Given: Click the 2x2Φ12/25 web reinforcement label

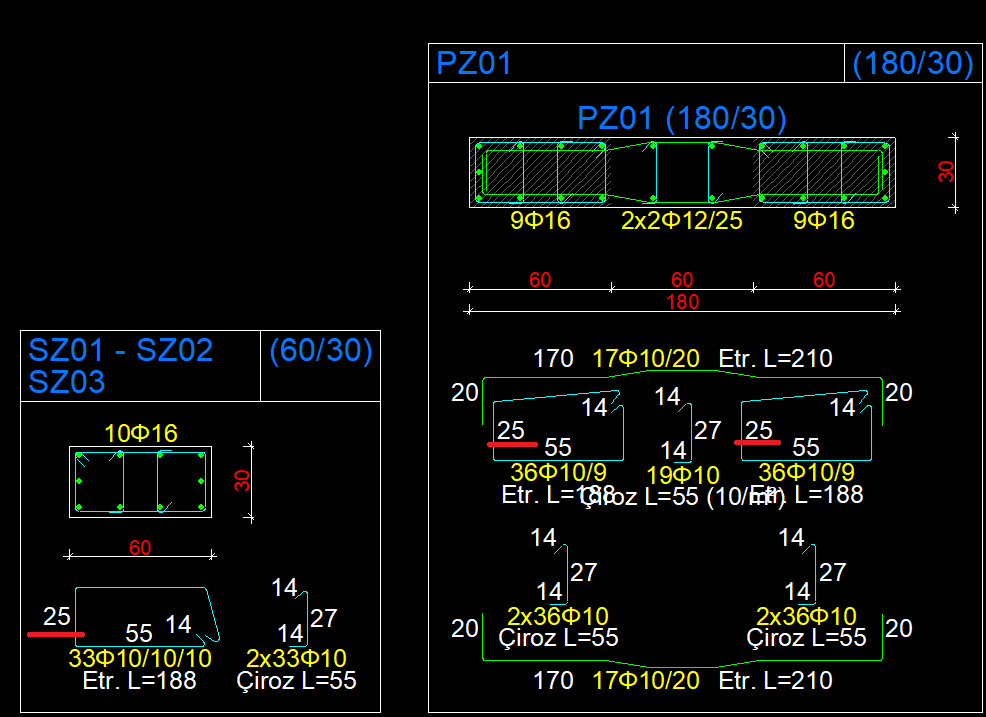Looking at the screenshot, I should click(x=682, y=221).
